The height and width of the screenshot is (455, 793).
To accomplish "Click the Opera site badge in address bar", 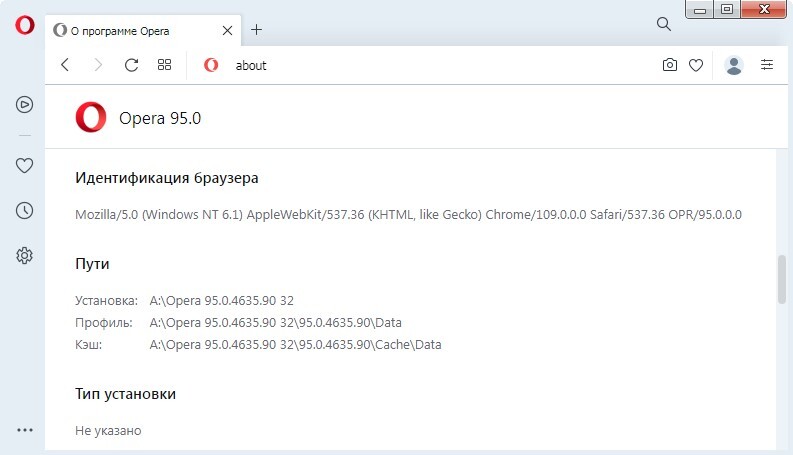I will pos(211,65).
